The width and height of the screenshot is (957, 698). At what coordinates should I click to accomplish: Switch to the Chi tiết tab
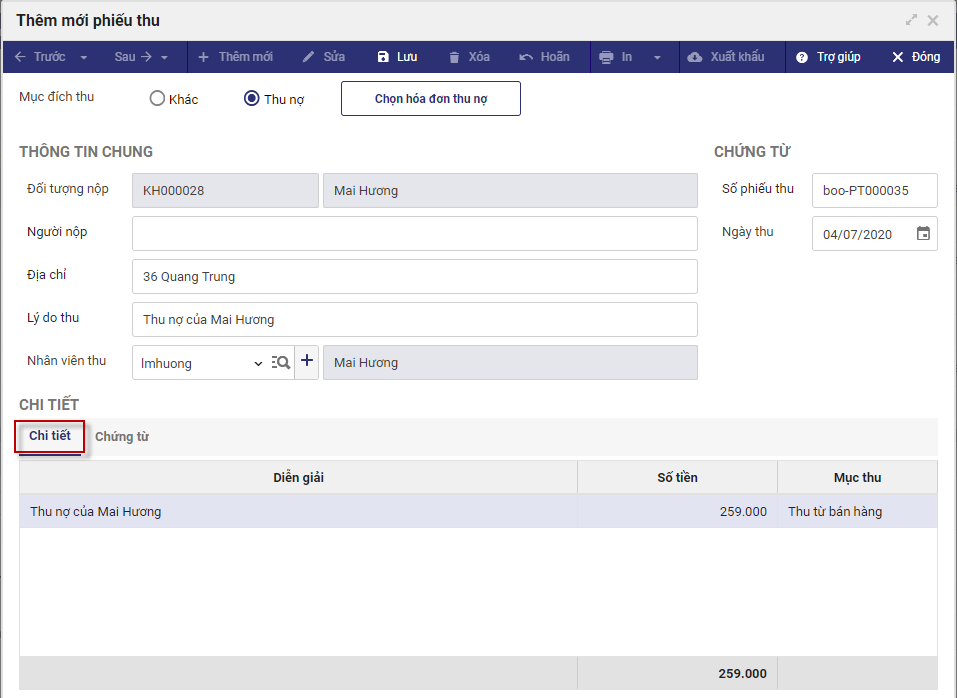point(50,436)
